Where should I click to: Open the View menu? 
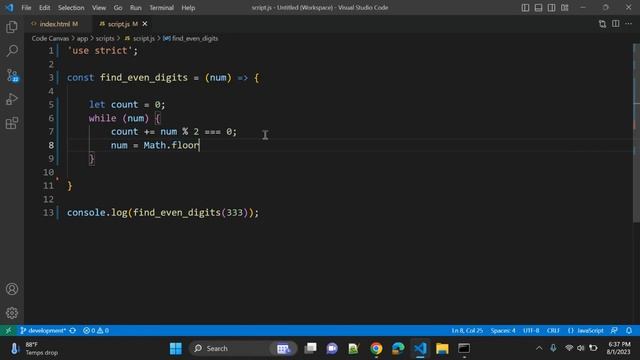click(x=99, y=7)
